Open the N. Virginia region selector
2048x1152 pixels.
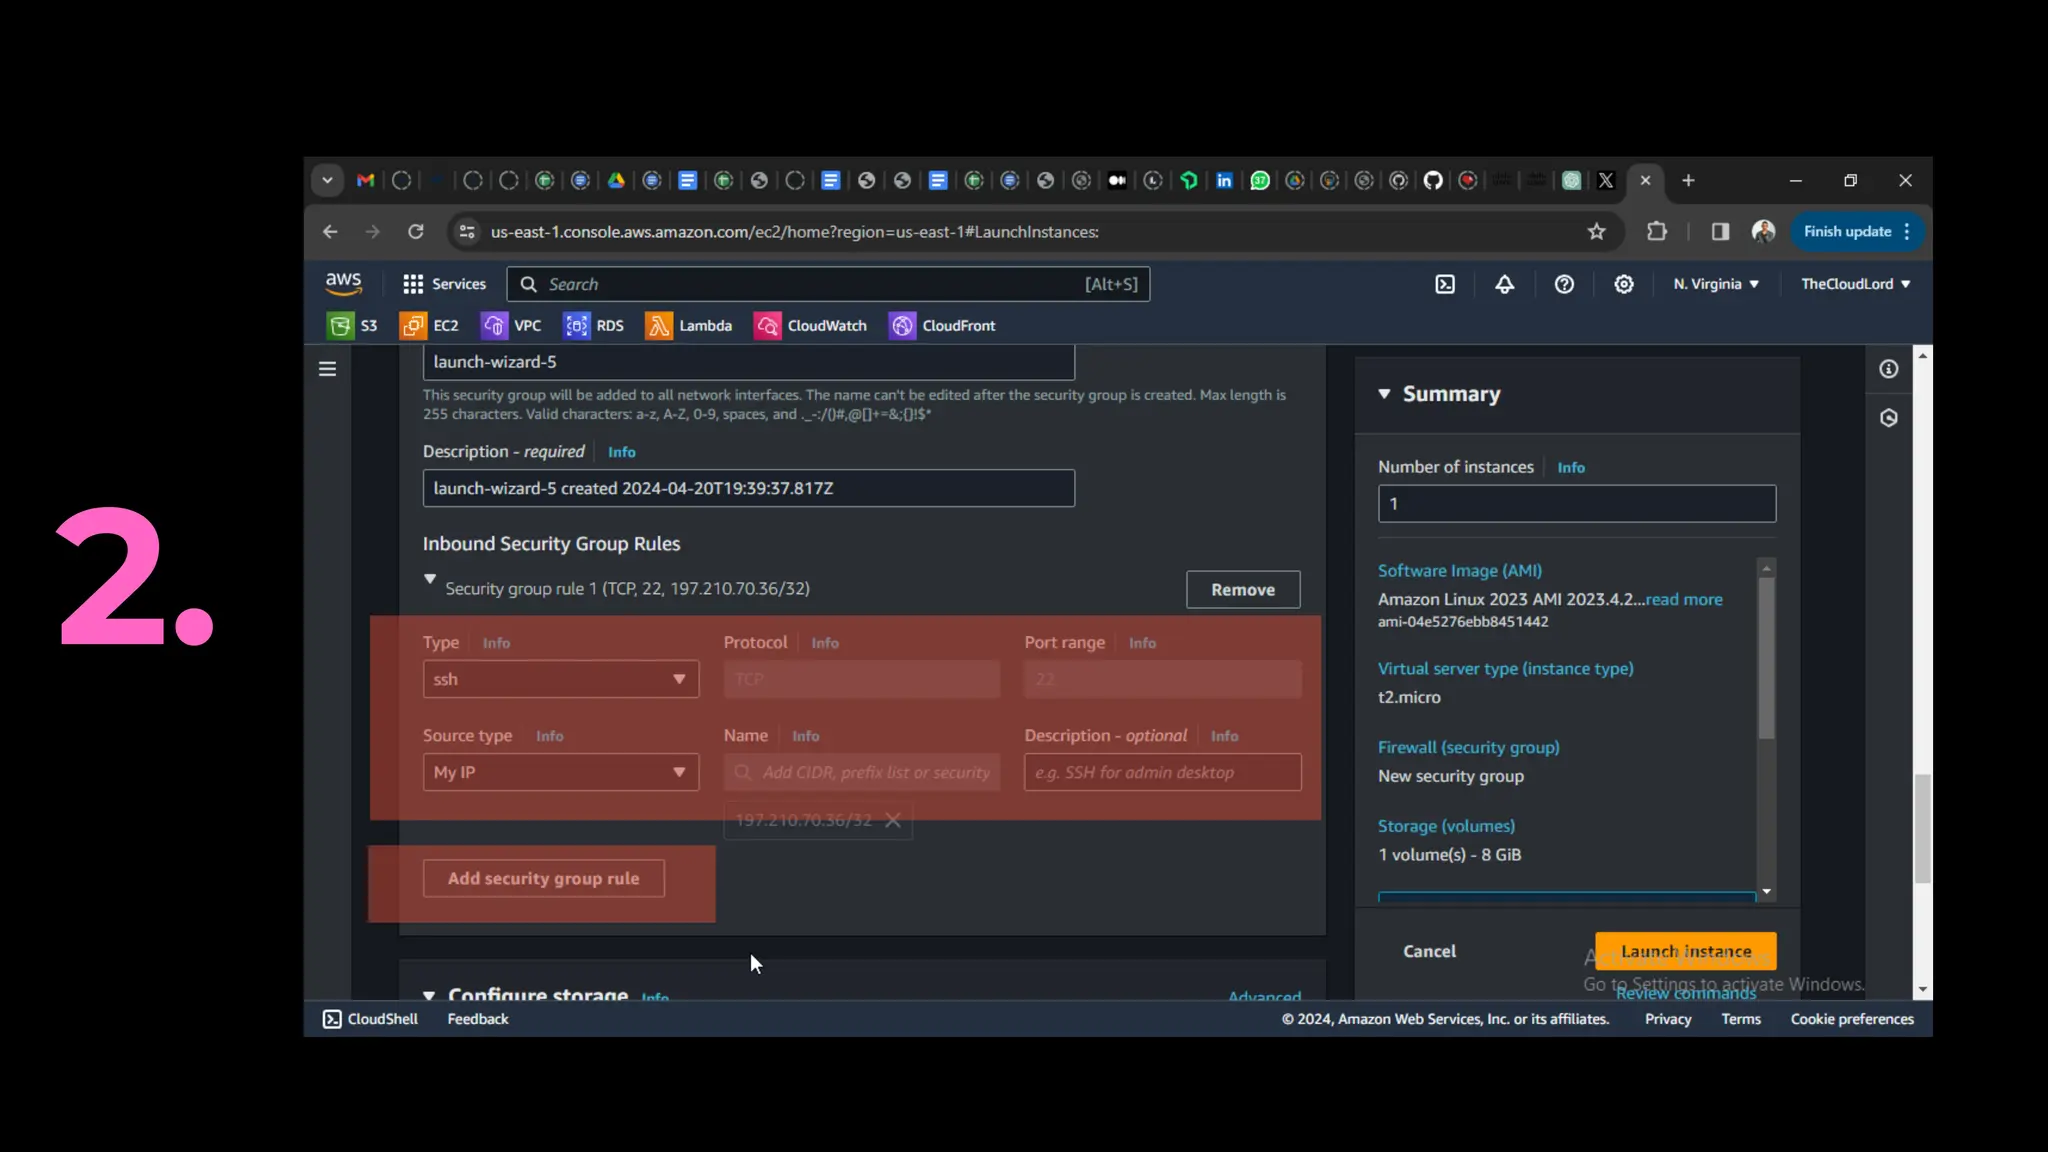[1716, 285]
